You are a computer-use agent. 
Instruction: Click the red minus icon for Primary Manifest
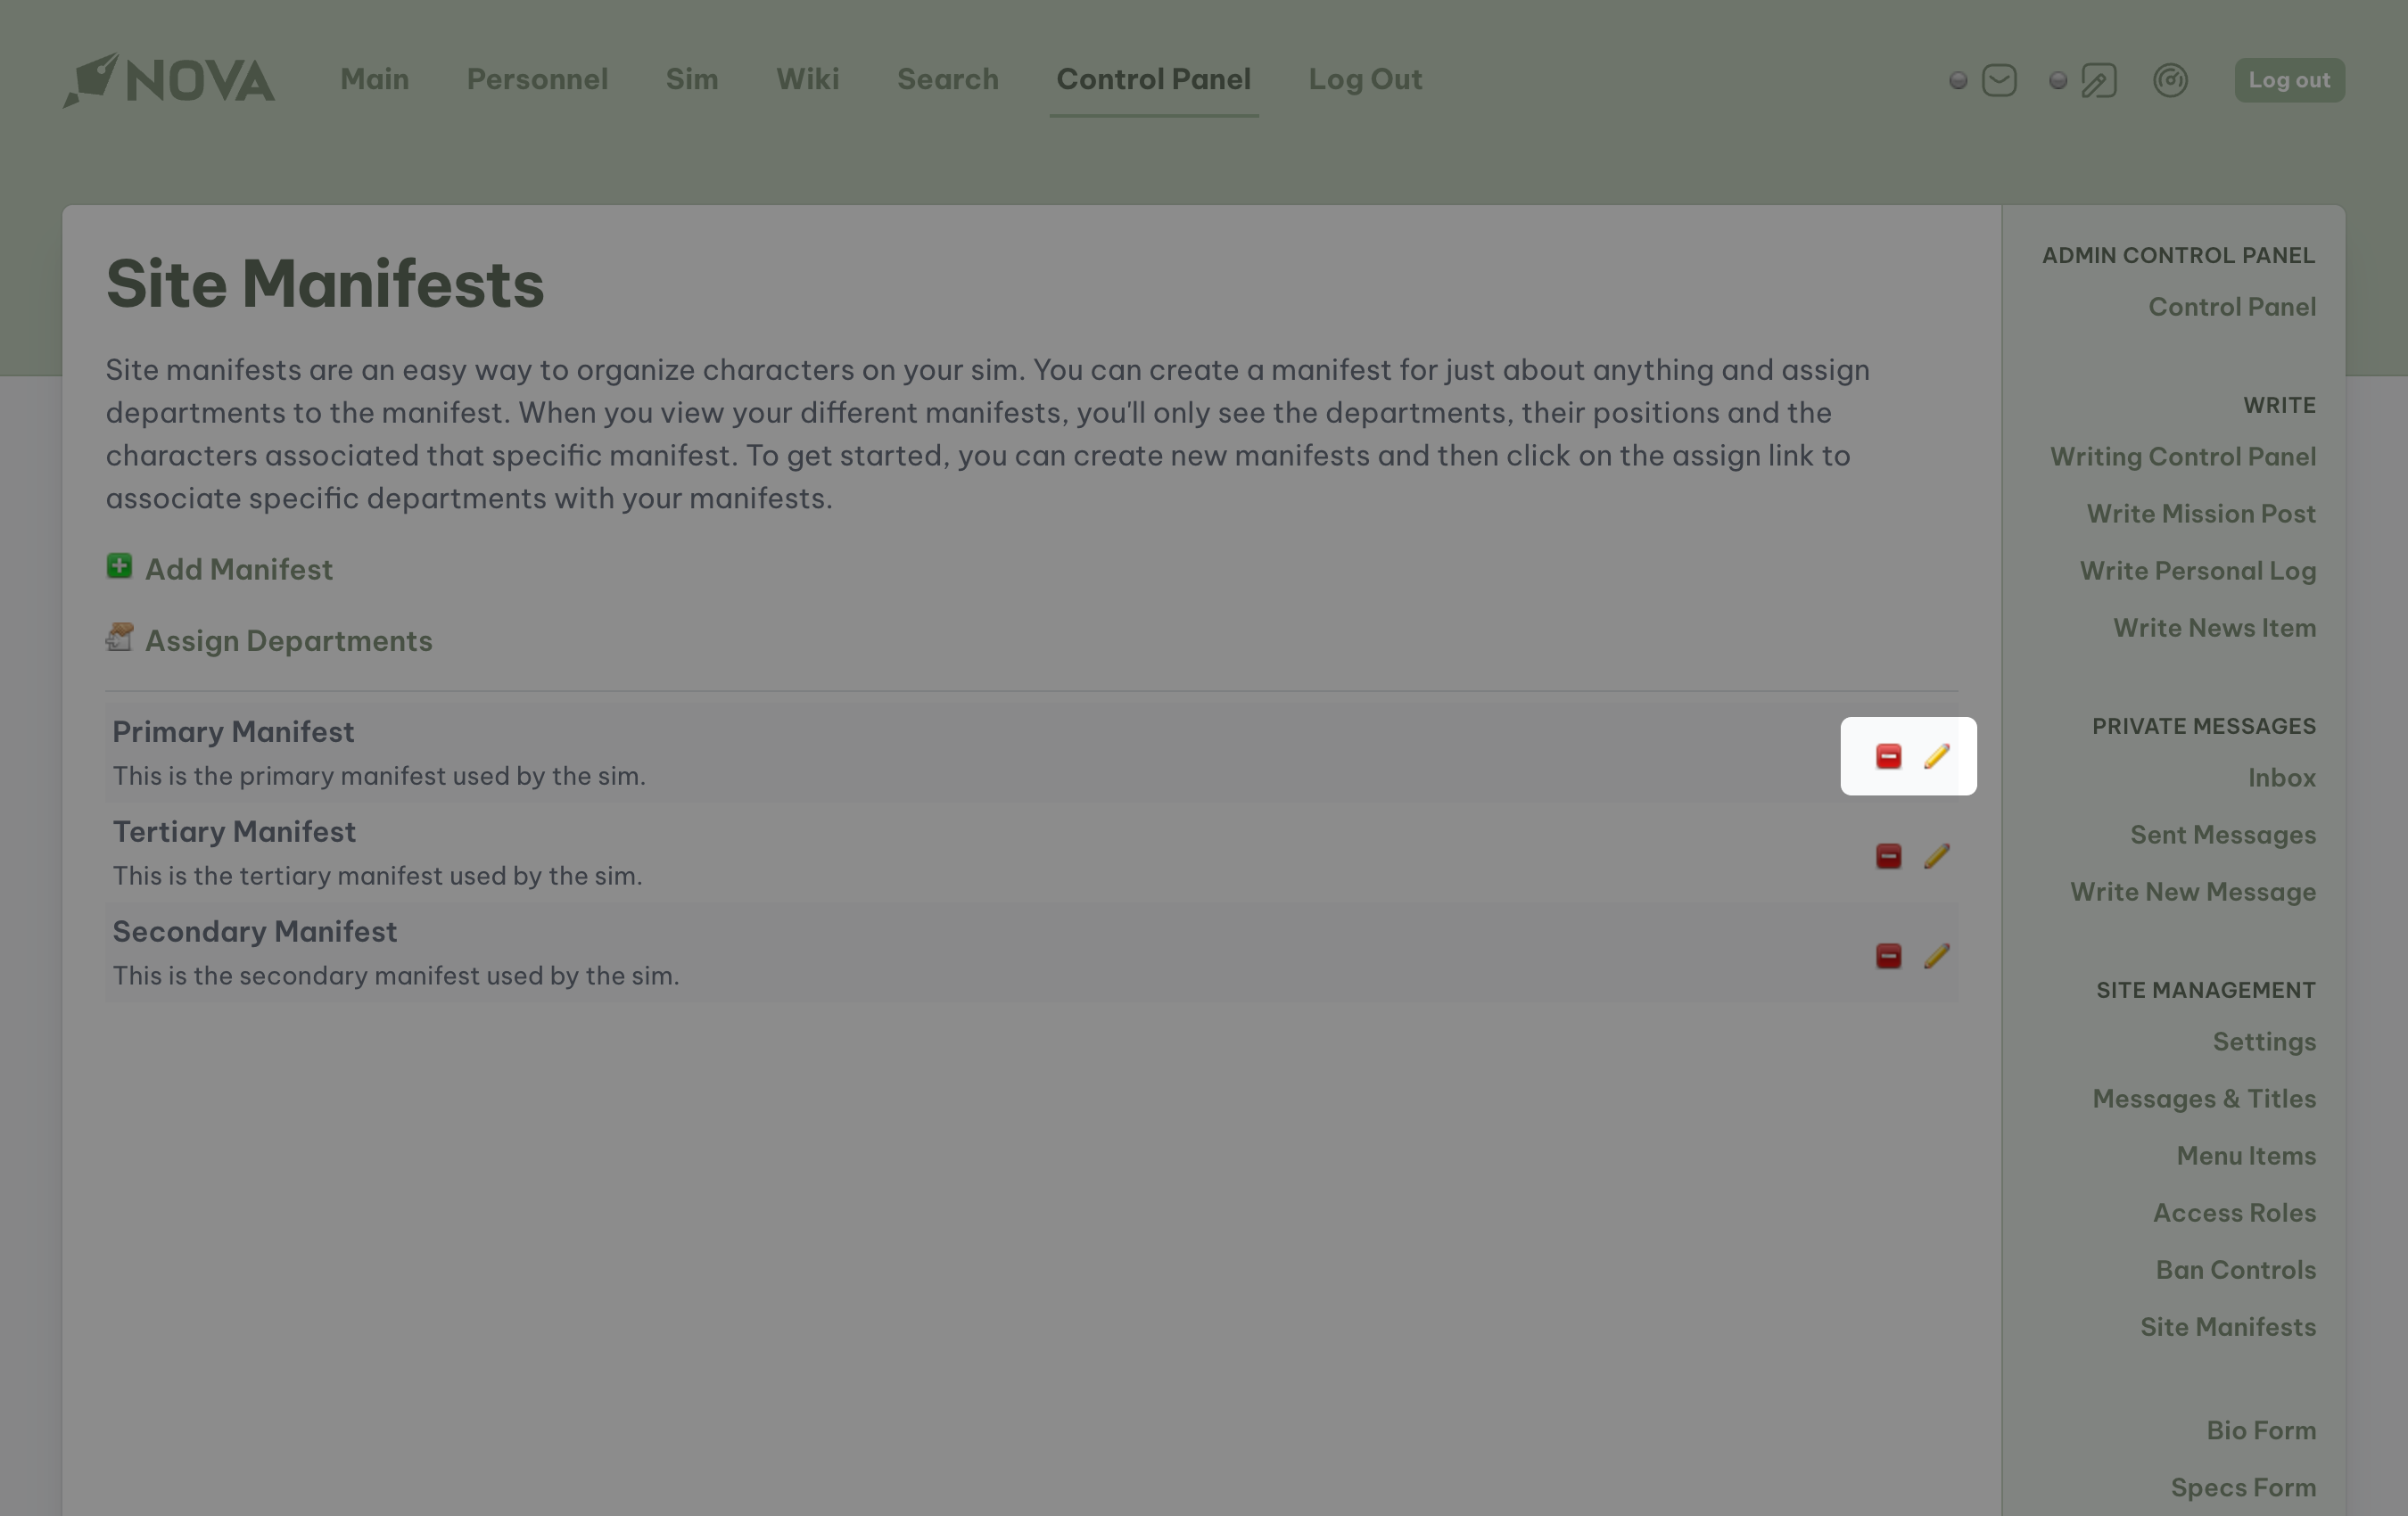point(1888,756)
